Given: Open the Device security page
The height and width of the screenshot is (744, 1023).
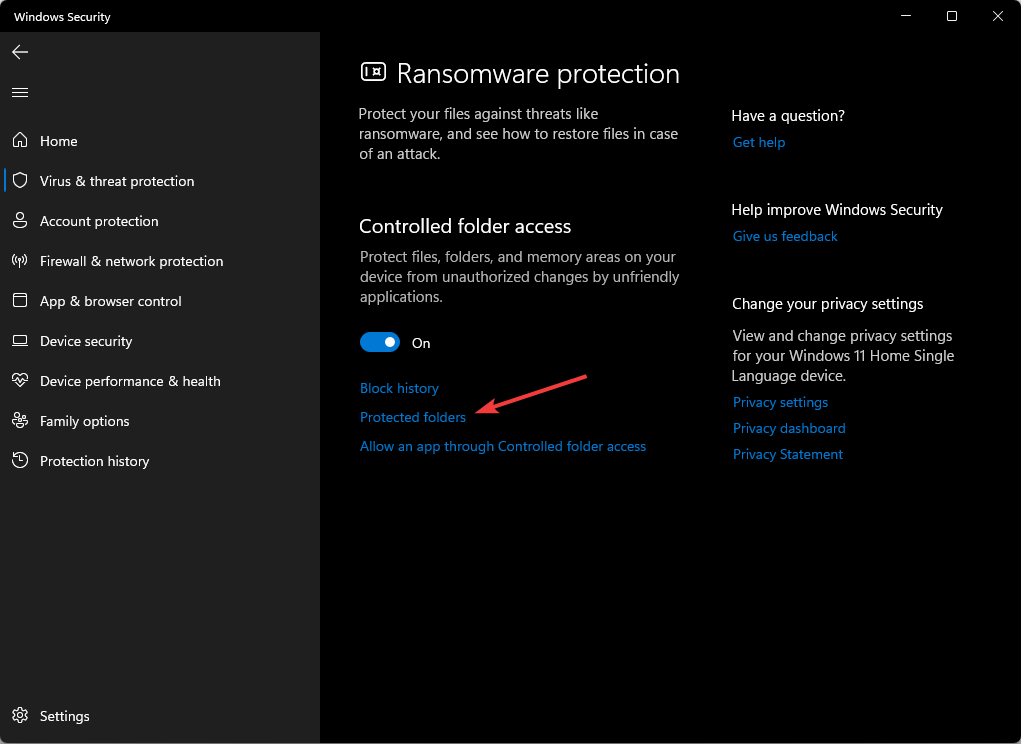Looking at the screenshot, I should point(86,341).
